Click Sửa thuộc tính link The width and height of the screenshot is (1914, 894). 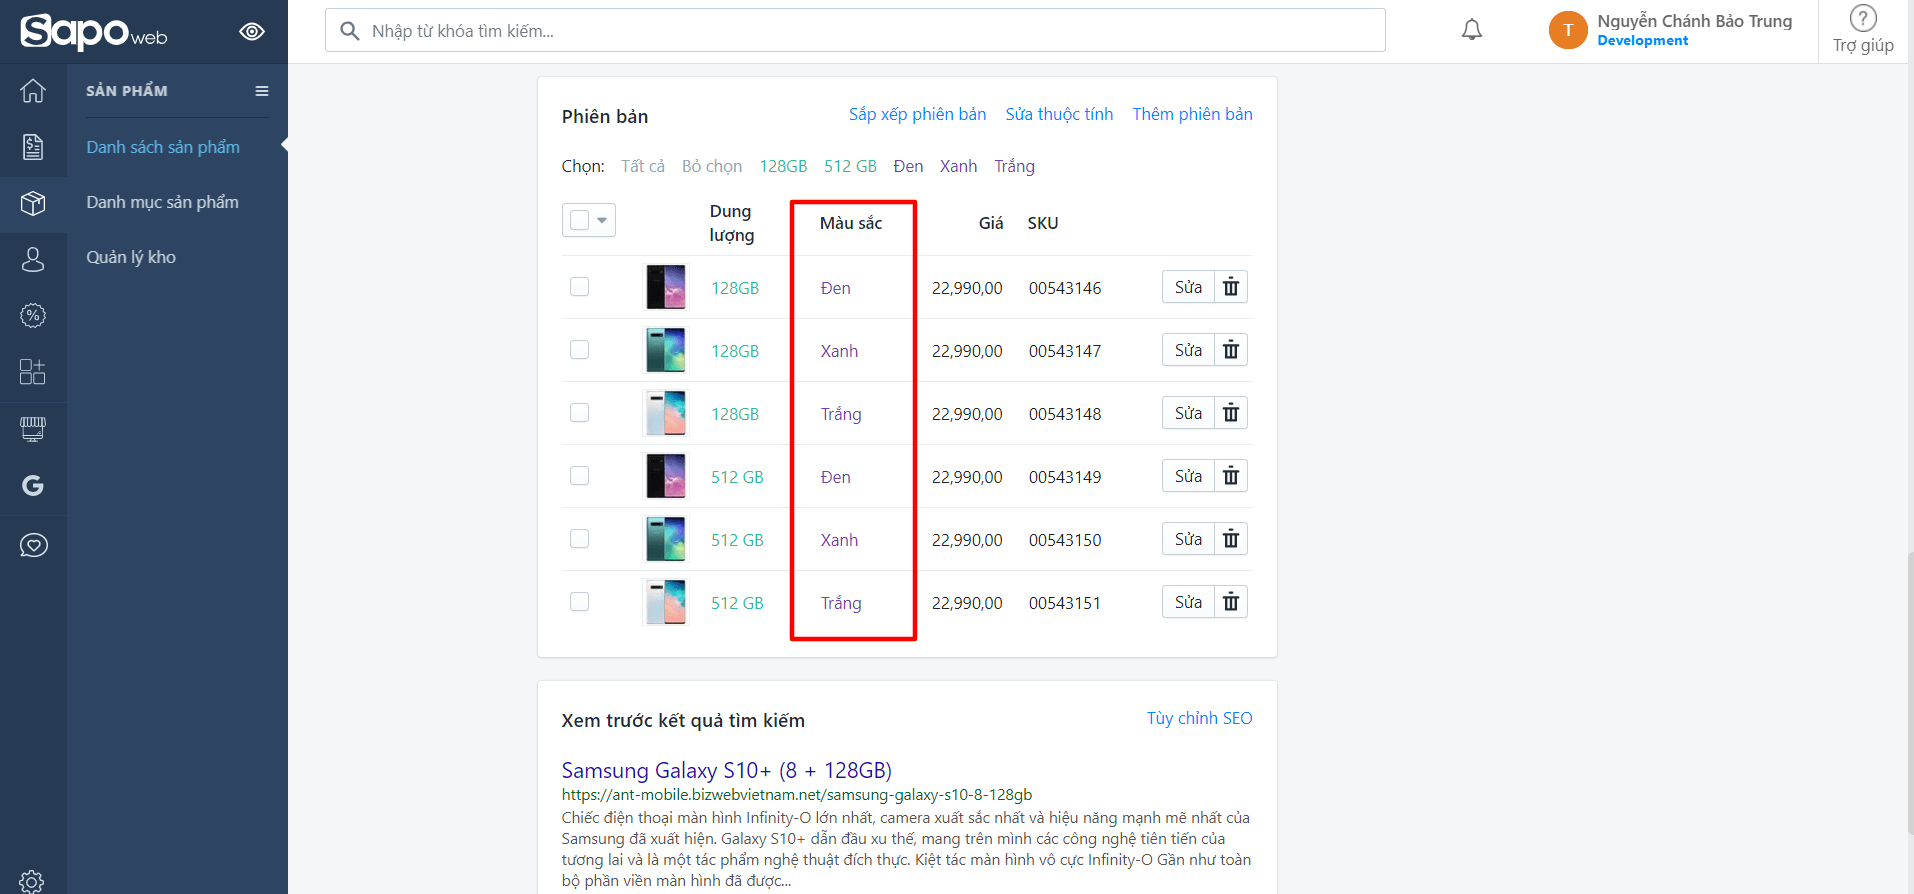coord(1059,114)
